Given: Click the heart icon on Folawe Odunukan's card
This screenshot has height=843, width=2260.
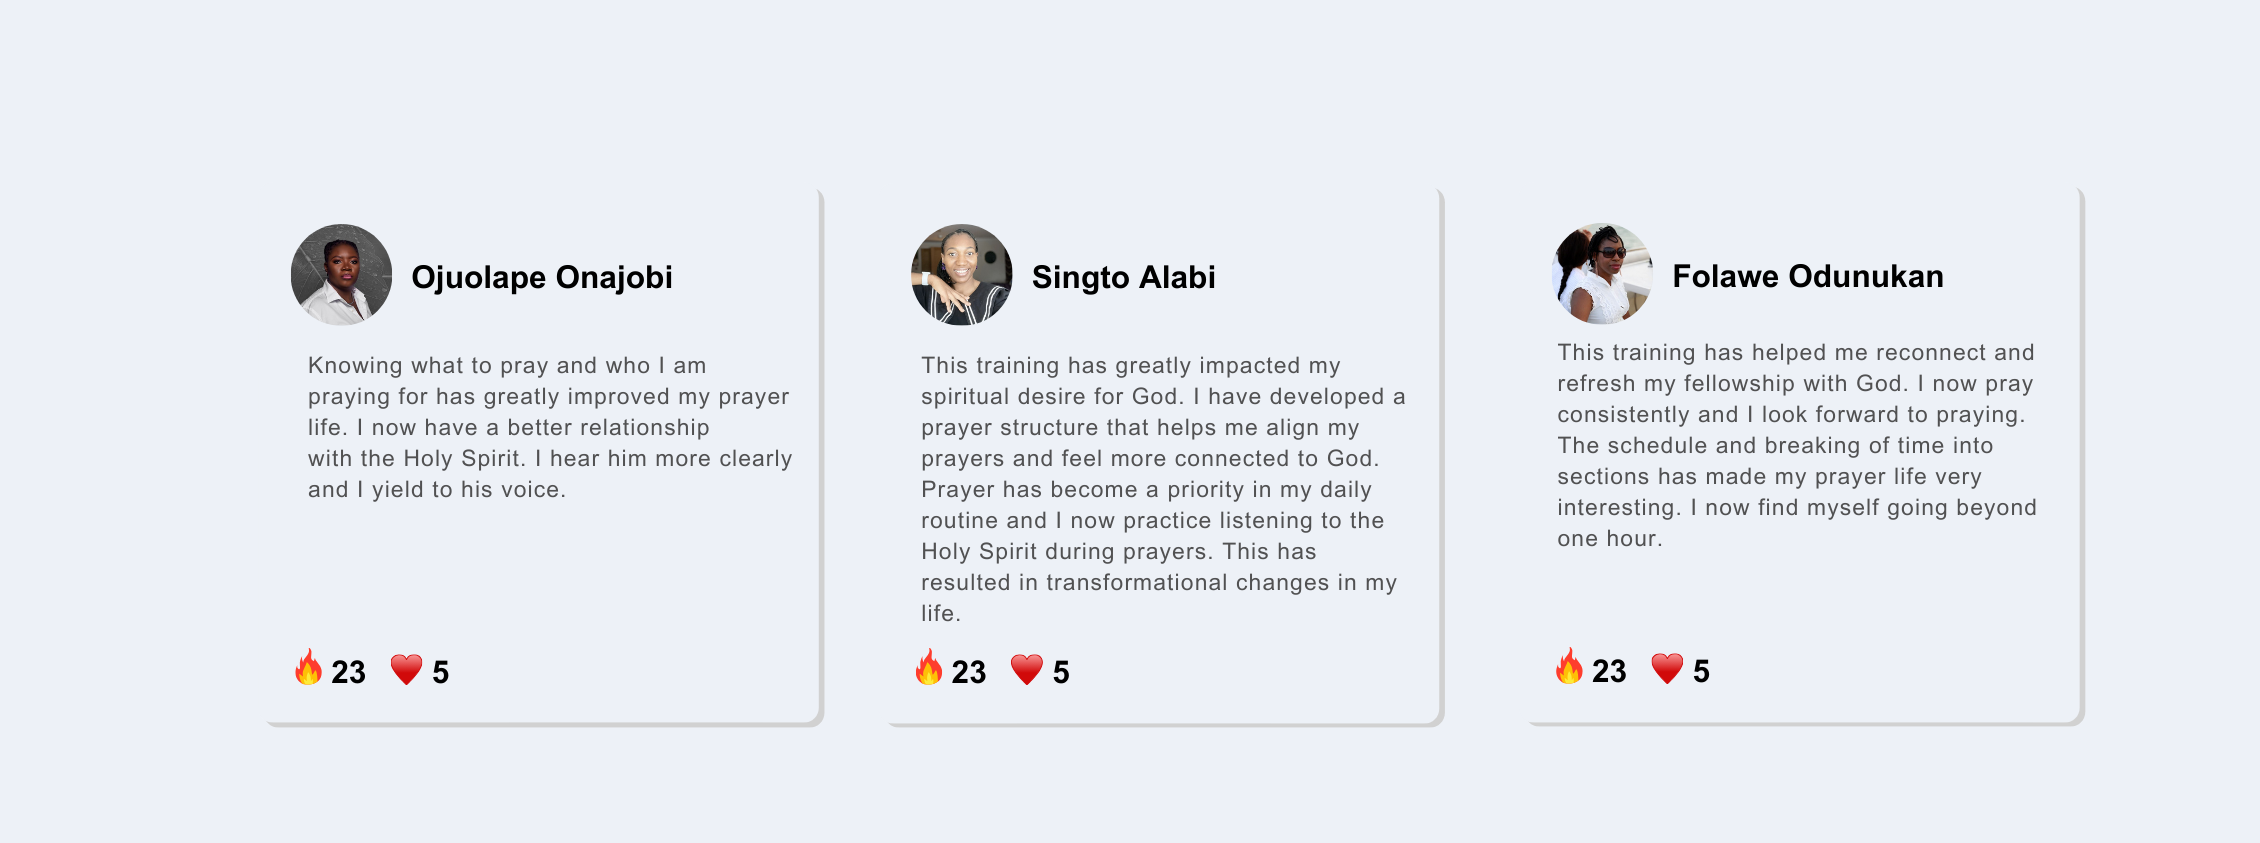Looking at the screenshot, I should coord(1667,668).
